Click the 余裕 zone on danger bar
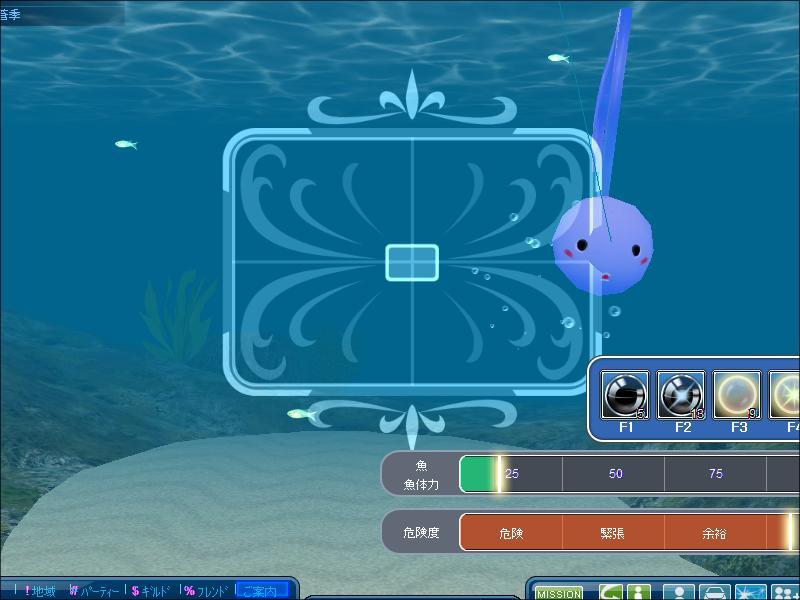The width and height of the screenshot is (800, 600). pyautogui.click(x=715, y=533)
